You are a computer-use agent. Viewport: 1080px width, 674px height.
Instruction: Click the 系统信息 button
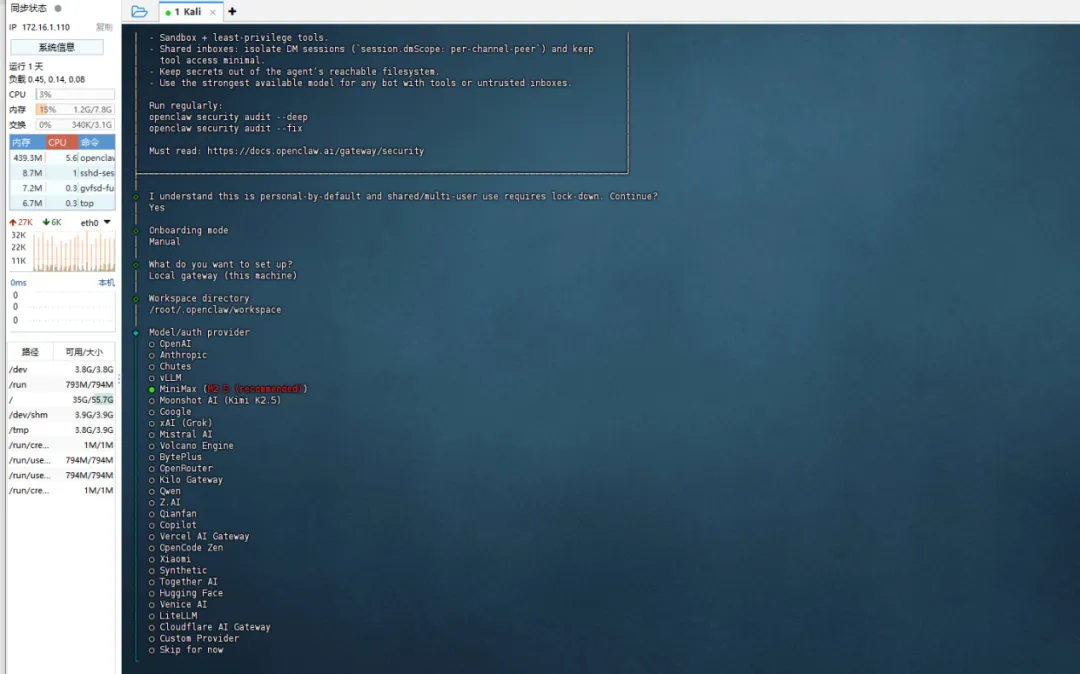56,47
